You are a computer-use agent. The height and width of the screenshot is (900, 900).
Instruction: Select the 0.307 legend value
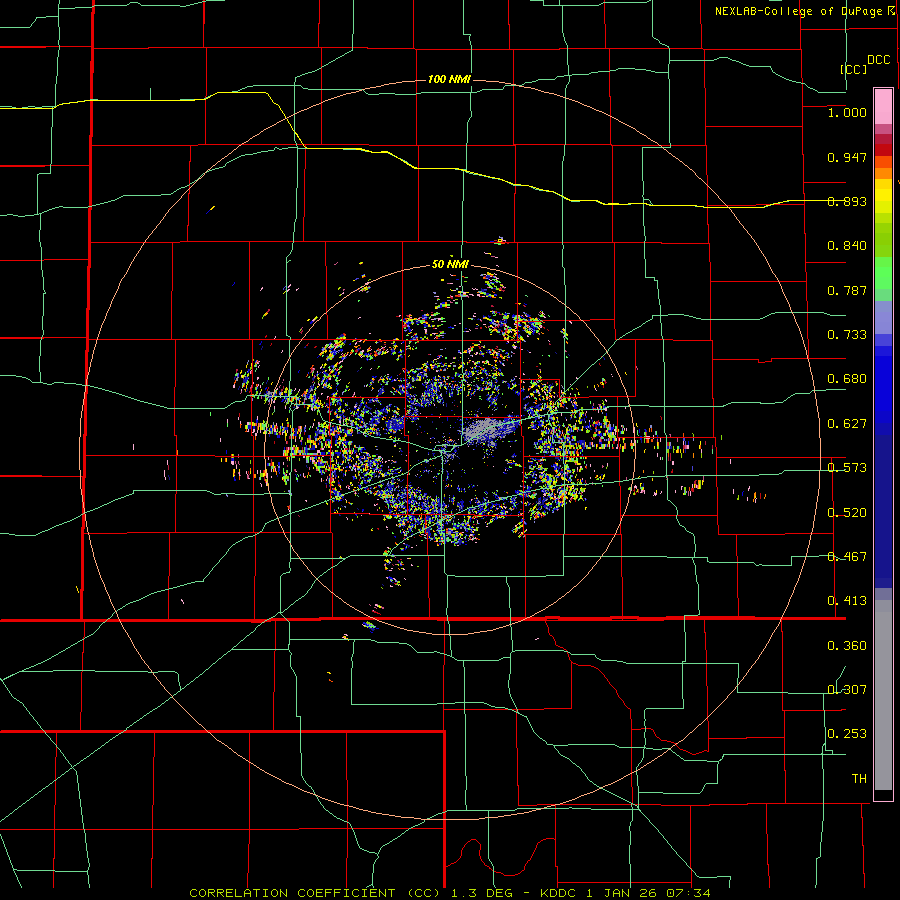pos(847,690)
